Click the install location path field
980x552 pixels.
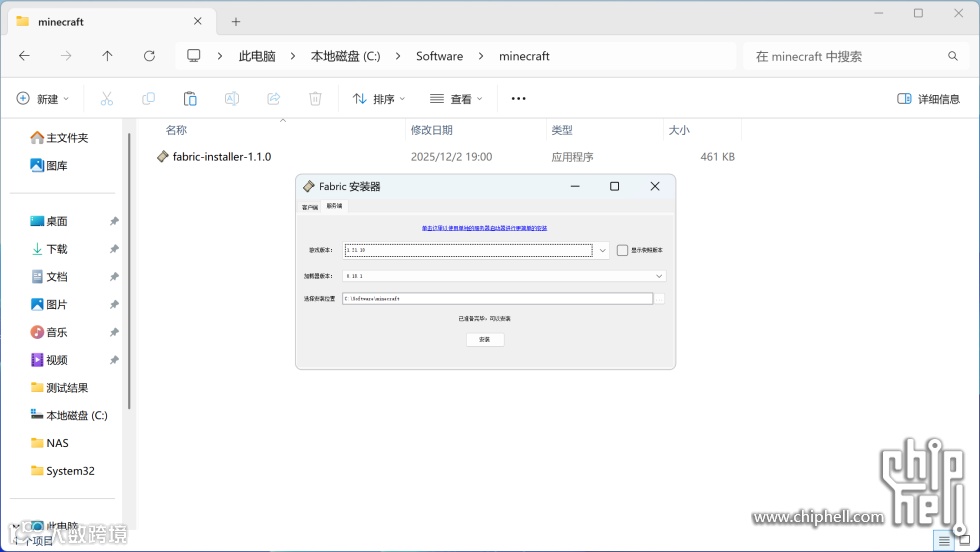498,299
